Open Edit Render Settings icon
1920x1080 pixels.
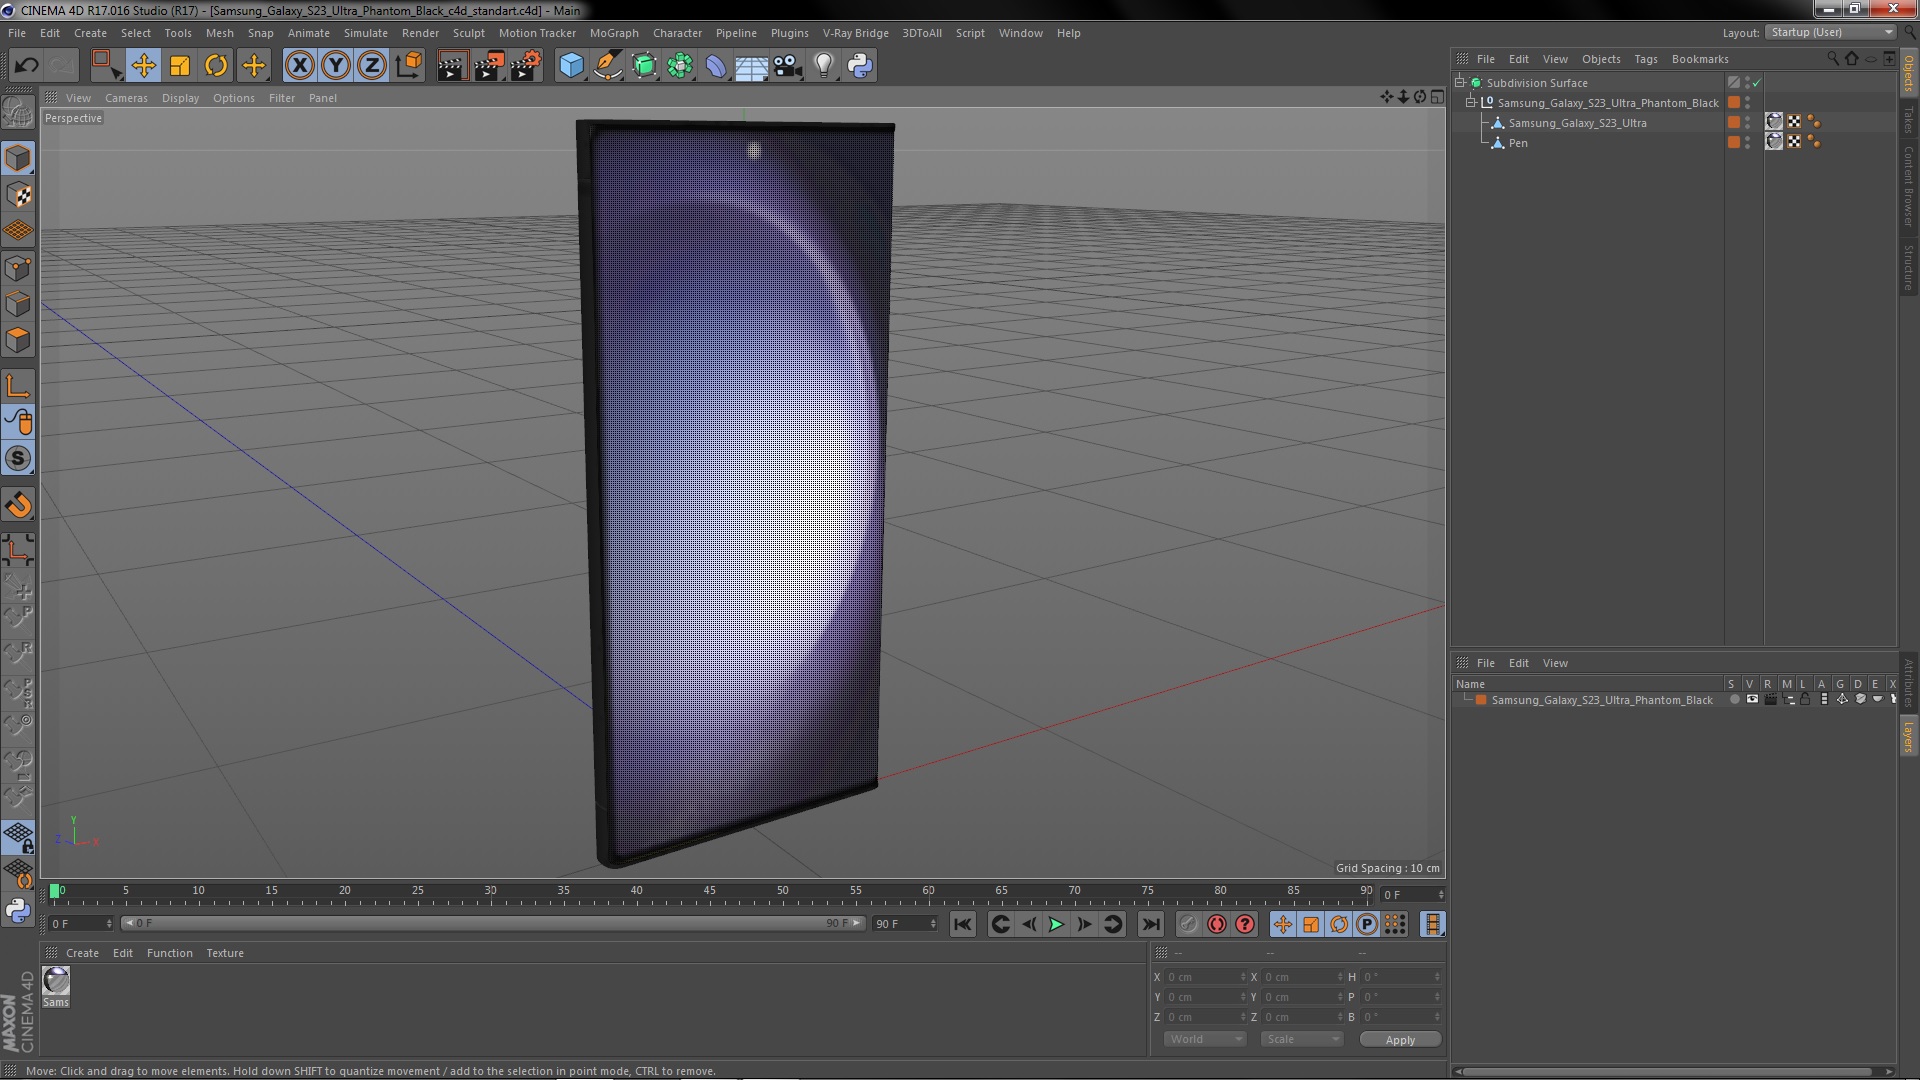pos(526,66)
